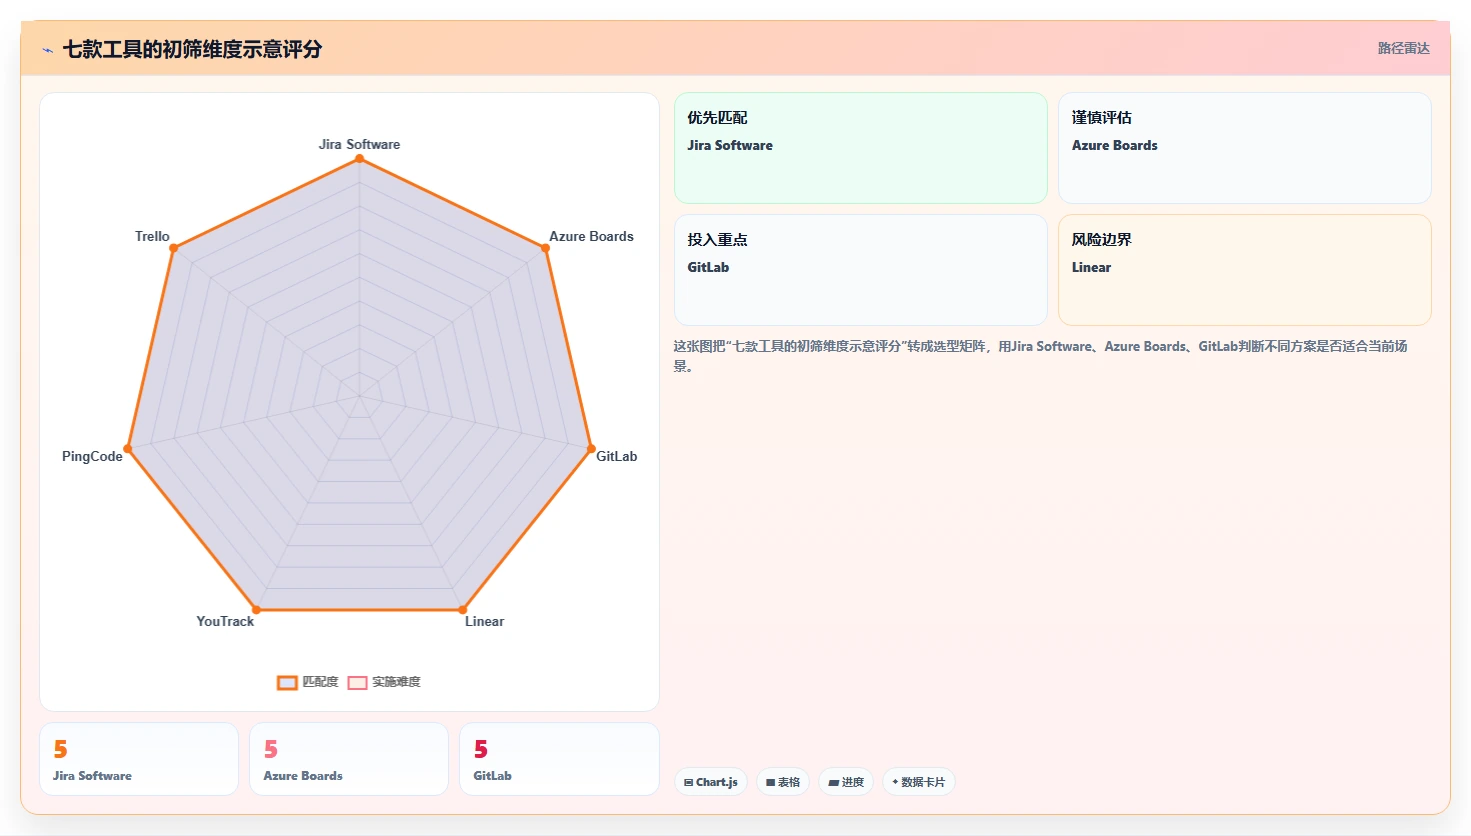
Task: Select the Jira Software score card
Action: [x=139, y=759]
